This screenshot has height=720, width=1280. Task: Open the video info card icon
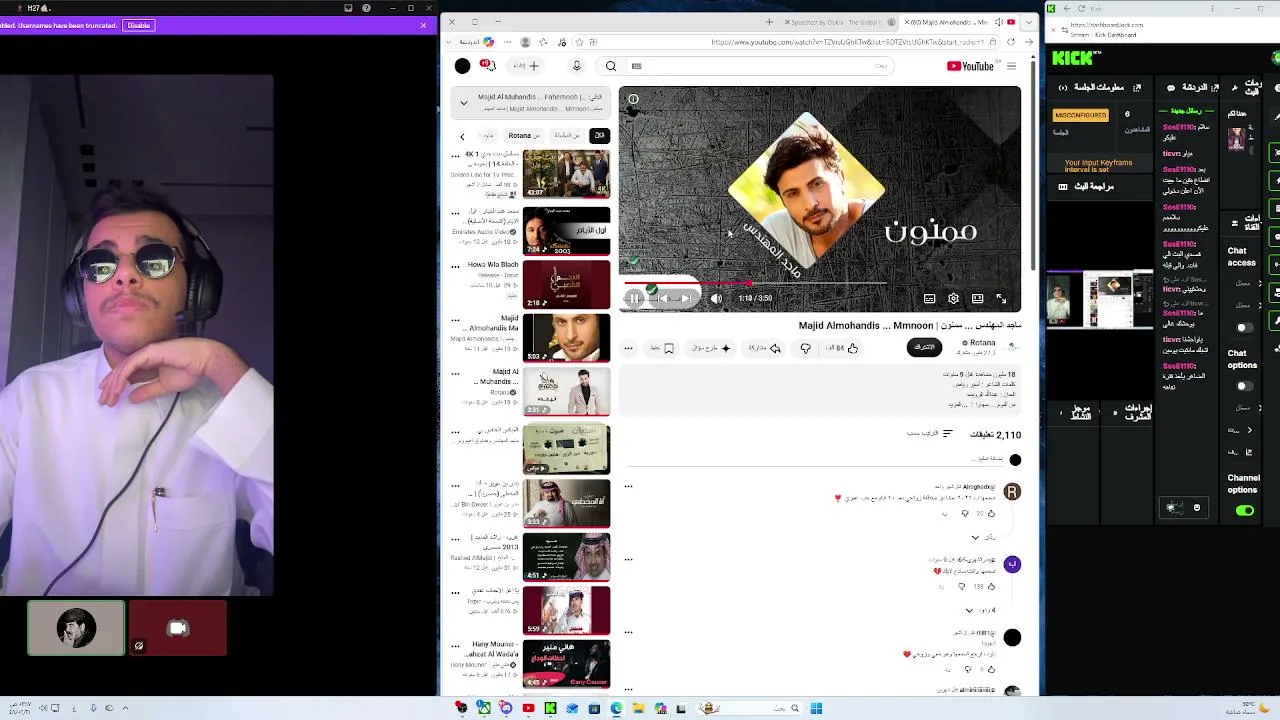(x=633, y=100)
